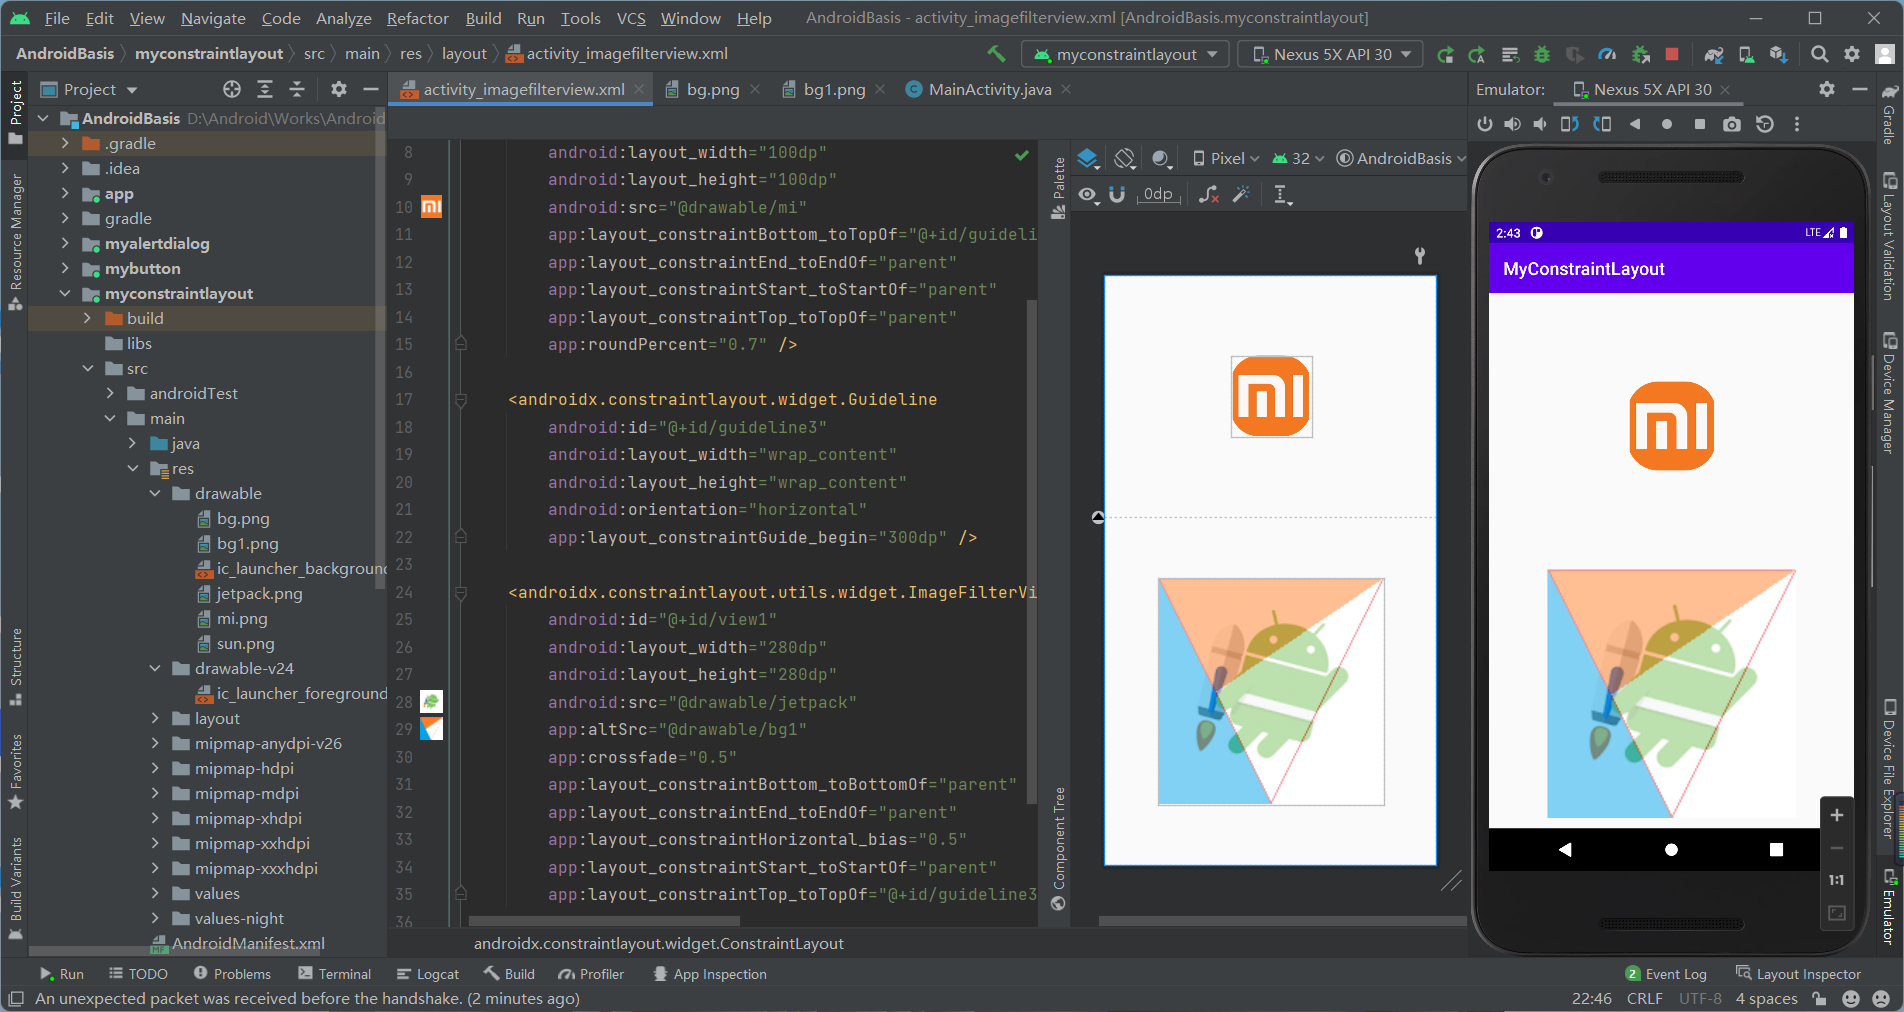Image resolution: width=1904 pixels, height=1012 pixels.
Task: Click mi drawable gutter preview on line 10
Action: (x=432, y=207)
